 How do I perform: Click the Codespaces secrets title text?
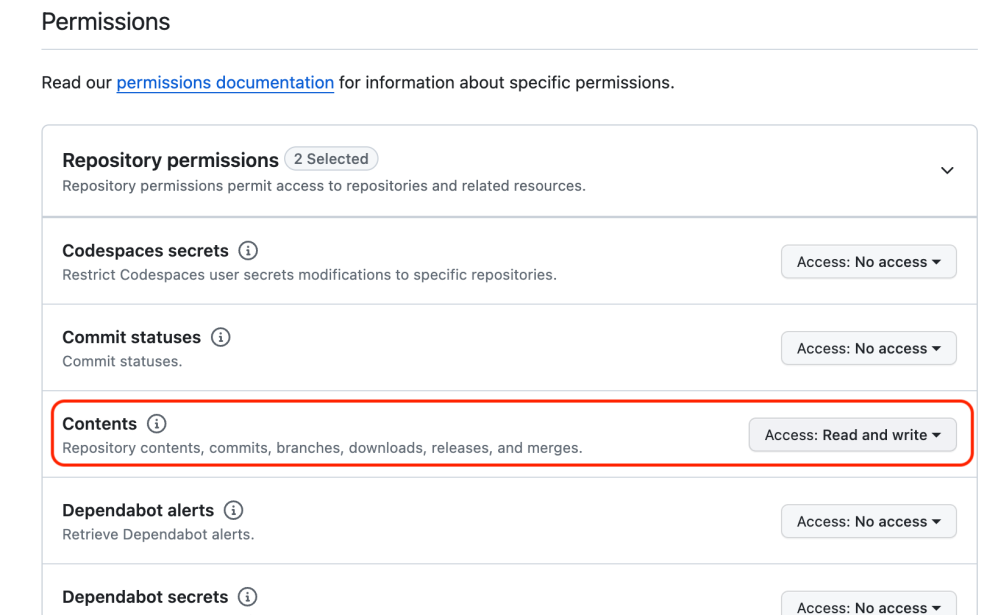pos(145,251)
